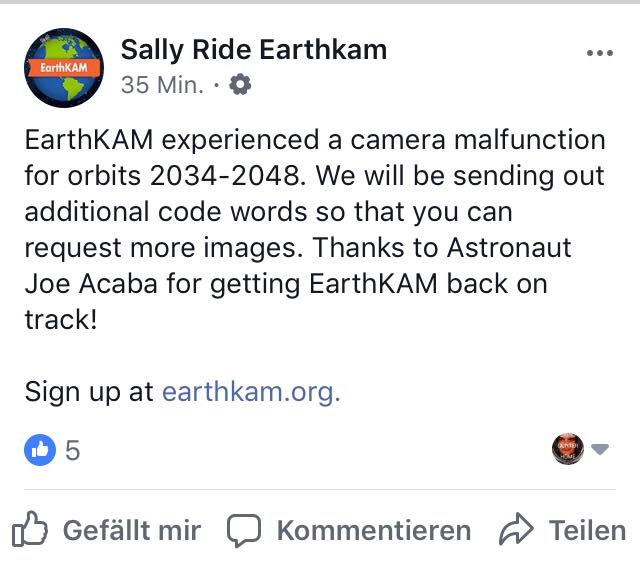
Task: Click the orange EarthKAM banner in the logo
Action: pyautogui.click(x=64, y=67)
